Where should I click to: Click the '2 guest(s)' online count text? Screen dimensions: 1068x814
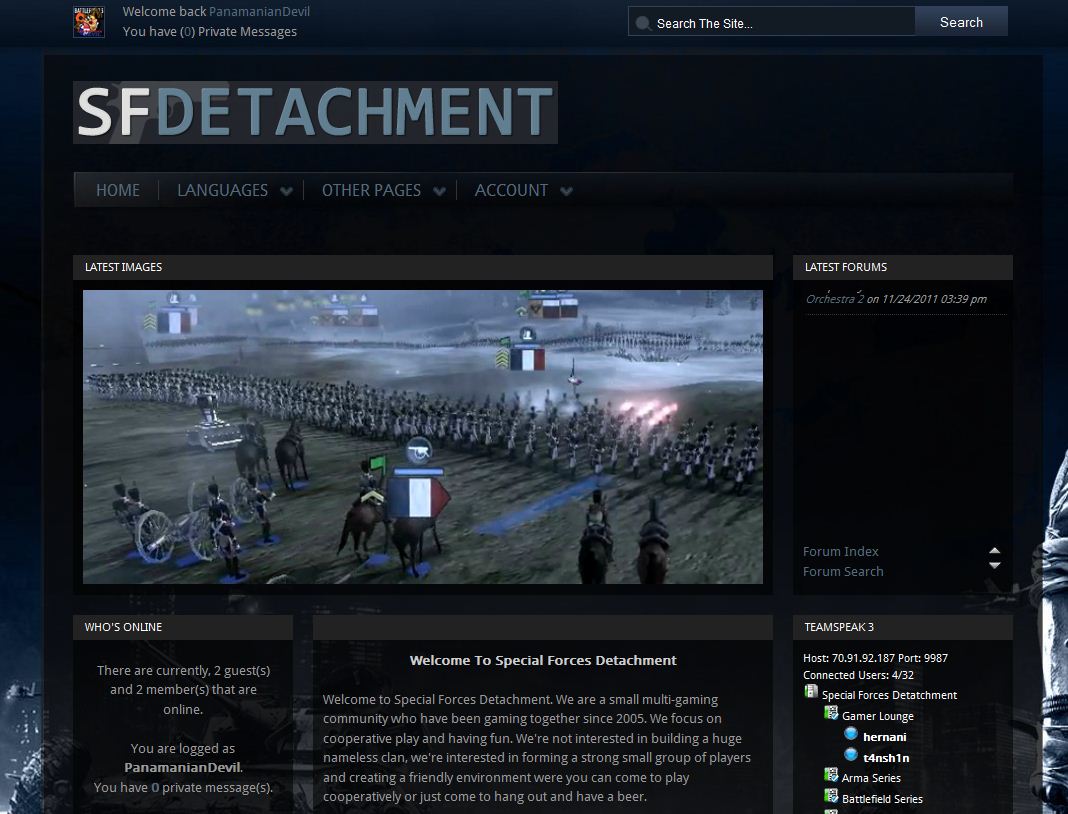(x=242, y=670)
